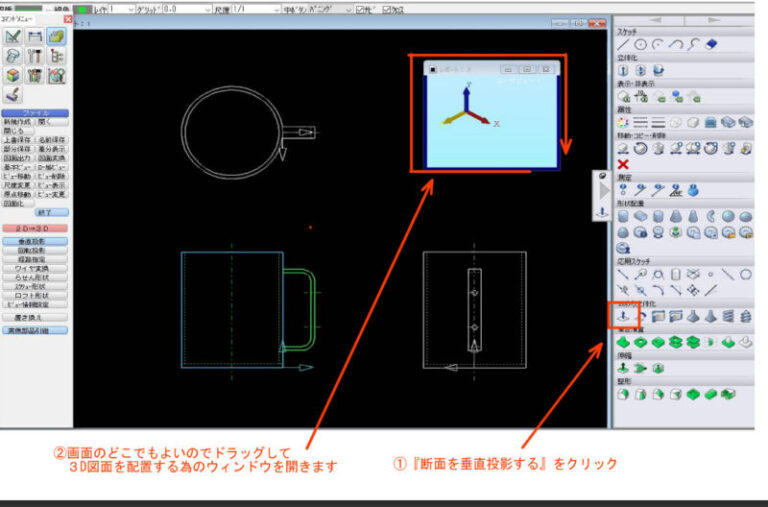Click the 置き換え button
The image size is (768, 507).
(35, 317)
